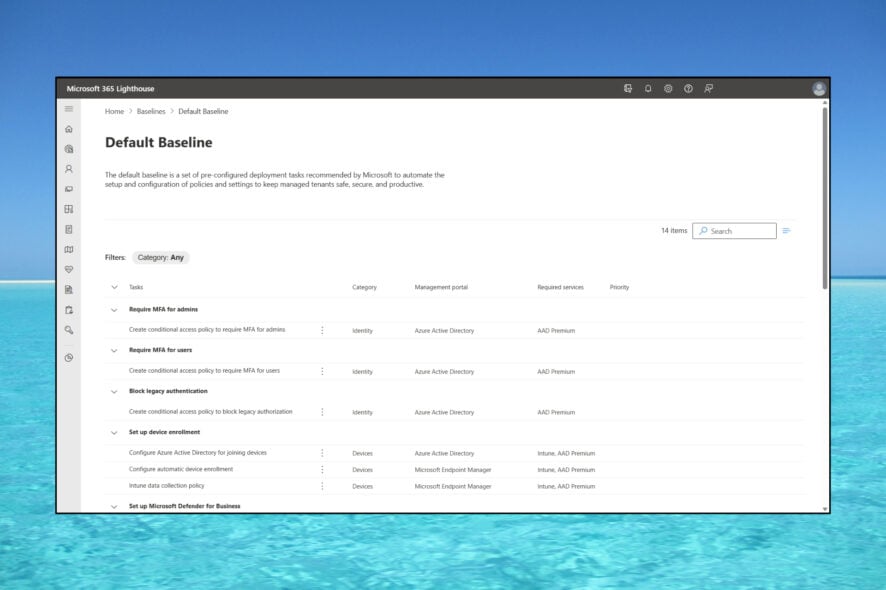The width and height of the screenshot is (886, 590).
Task: Open more options for block legacy authorization task
Action: click(x=322, y=412)
